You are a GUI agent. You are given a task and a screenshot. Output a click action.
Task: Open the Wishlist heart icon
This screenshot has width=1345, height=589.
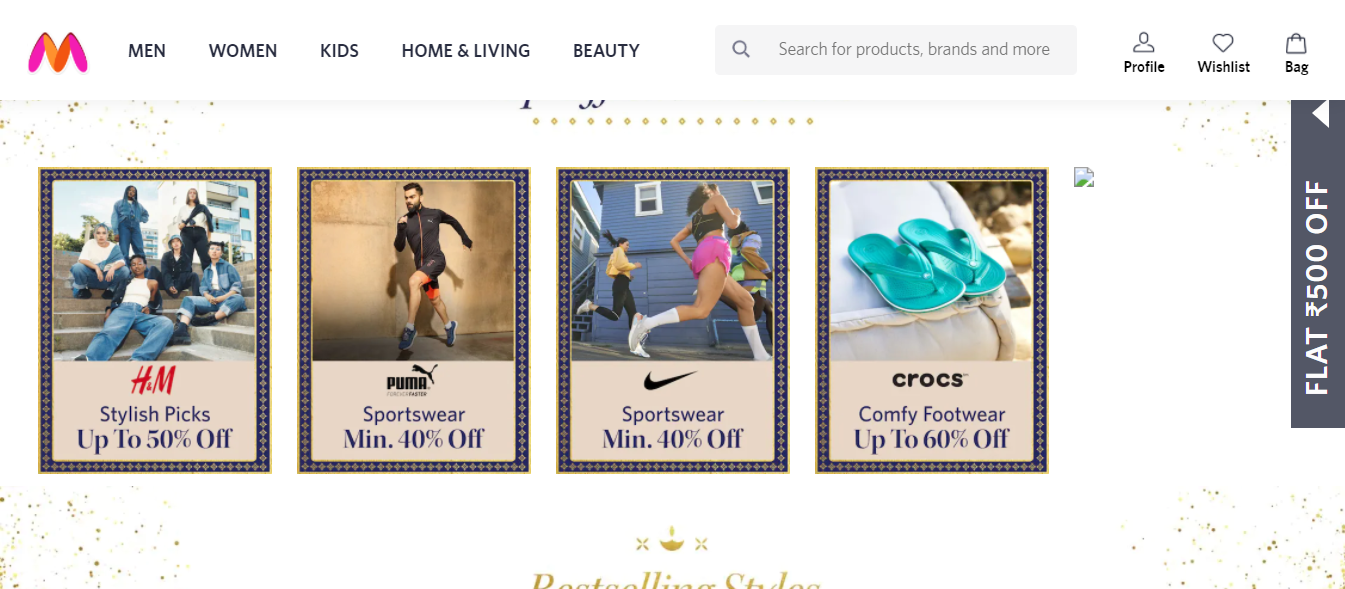coord(1223,43)
